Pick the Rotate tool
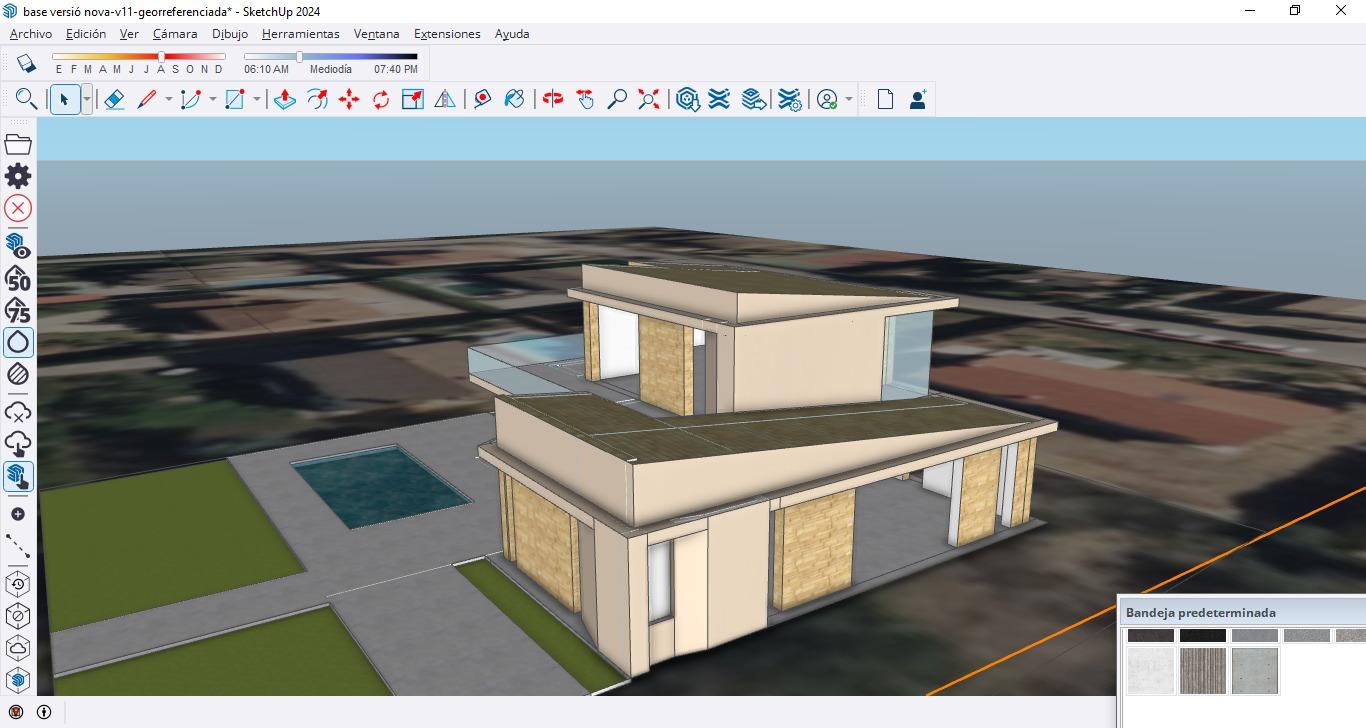The image size is (1366, 728). 381,99
